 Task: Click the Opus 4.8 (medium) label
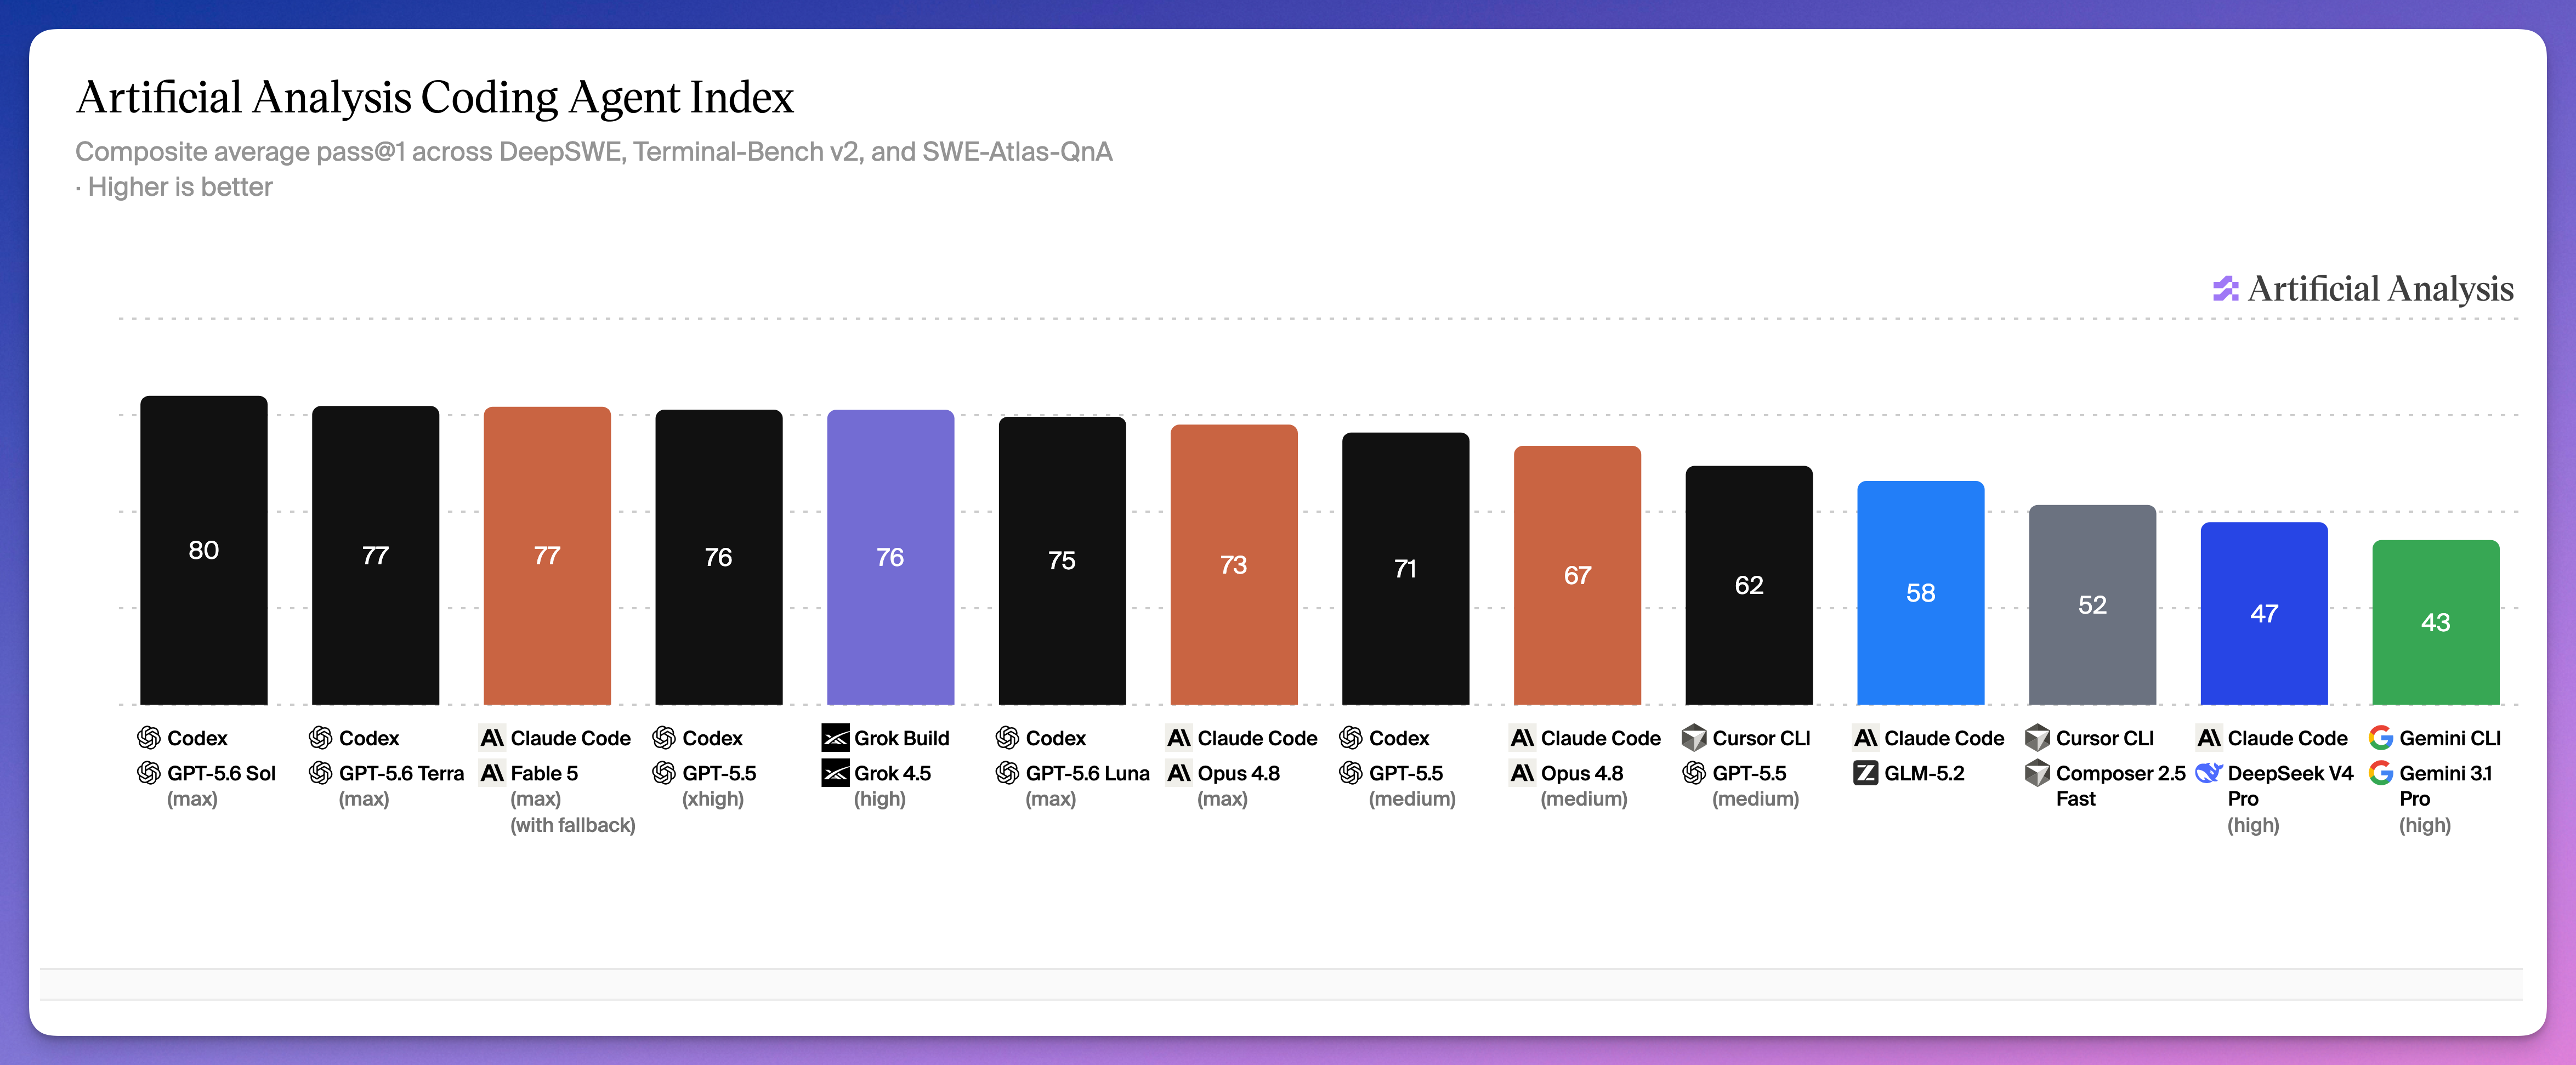pyautogui.click(x=1584, y=786)
